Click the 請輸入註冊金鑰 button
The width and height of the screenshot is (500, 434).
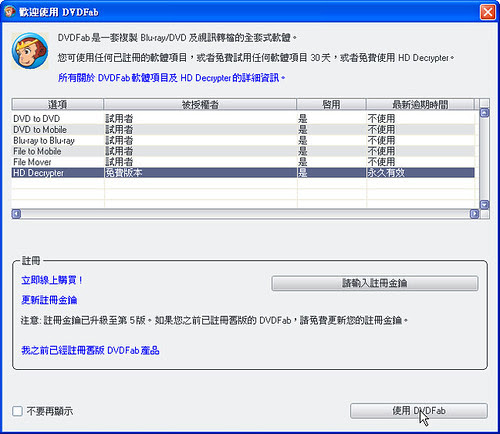375,283
